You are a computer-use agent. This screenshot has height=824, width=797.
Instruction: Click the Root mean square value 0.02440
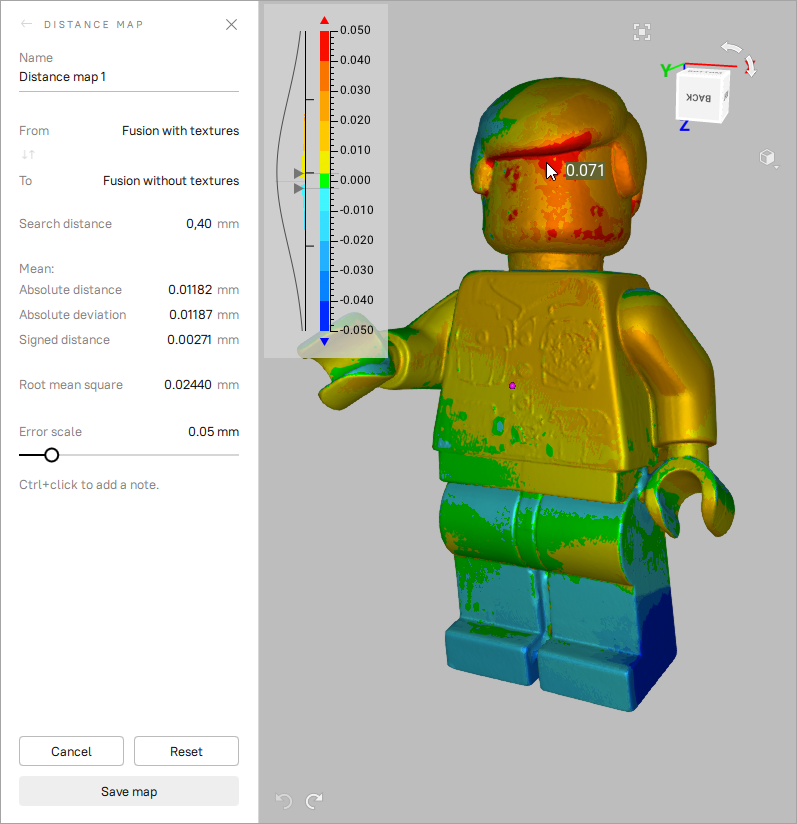[x=188, y=385]
